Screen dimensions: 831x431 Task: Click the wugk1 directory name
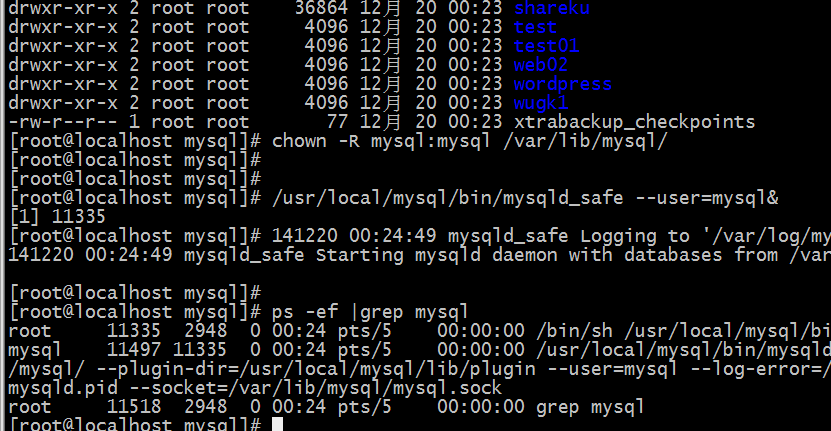click(x=541, y=103)
